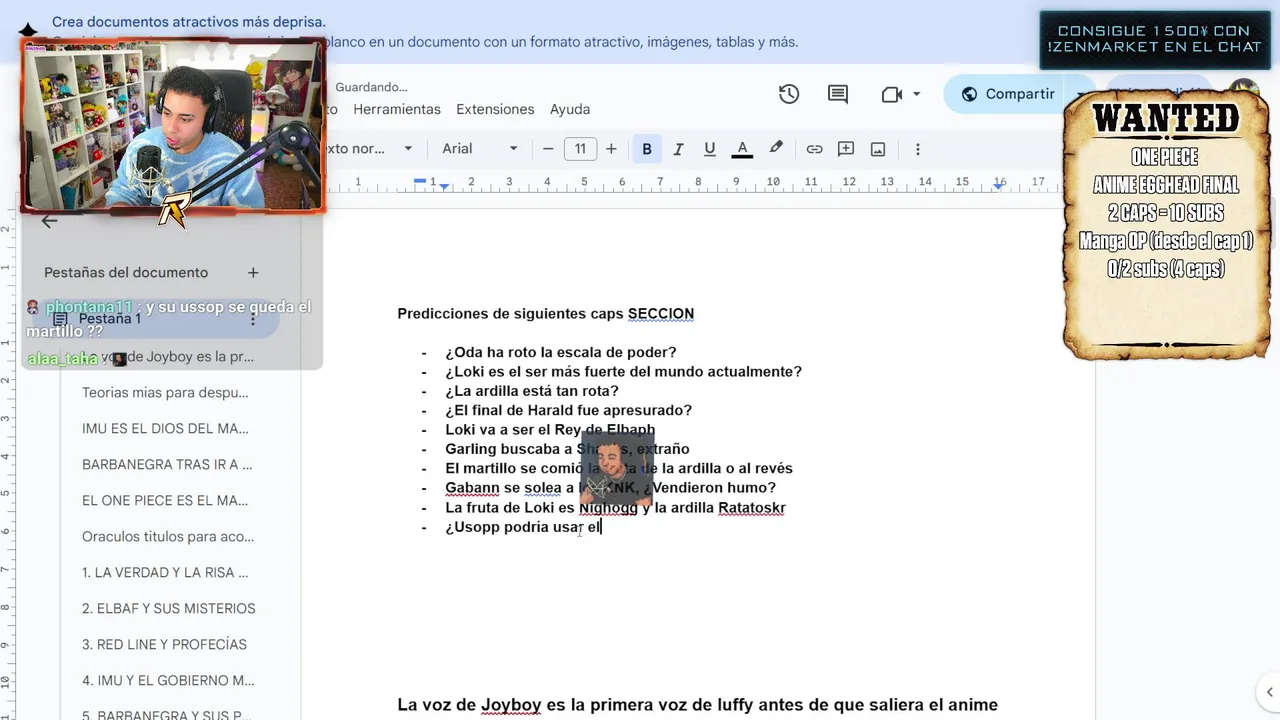Toggle italic formatting
The image size is (1280, 720).
[678, 149]
